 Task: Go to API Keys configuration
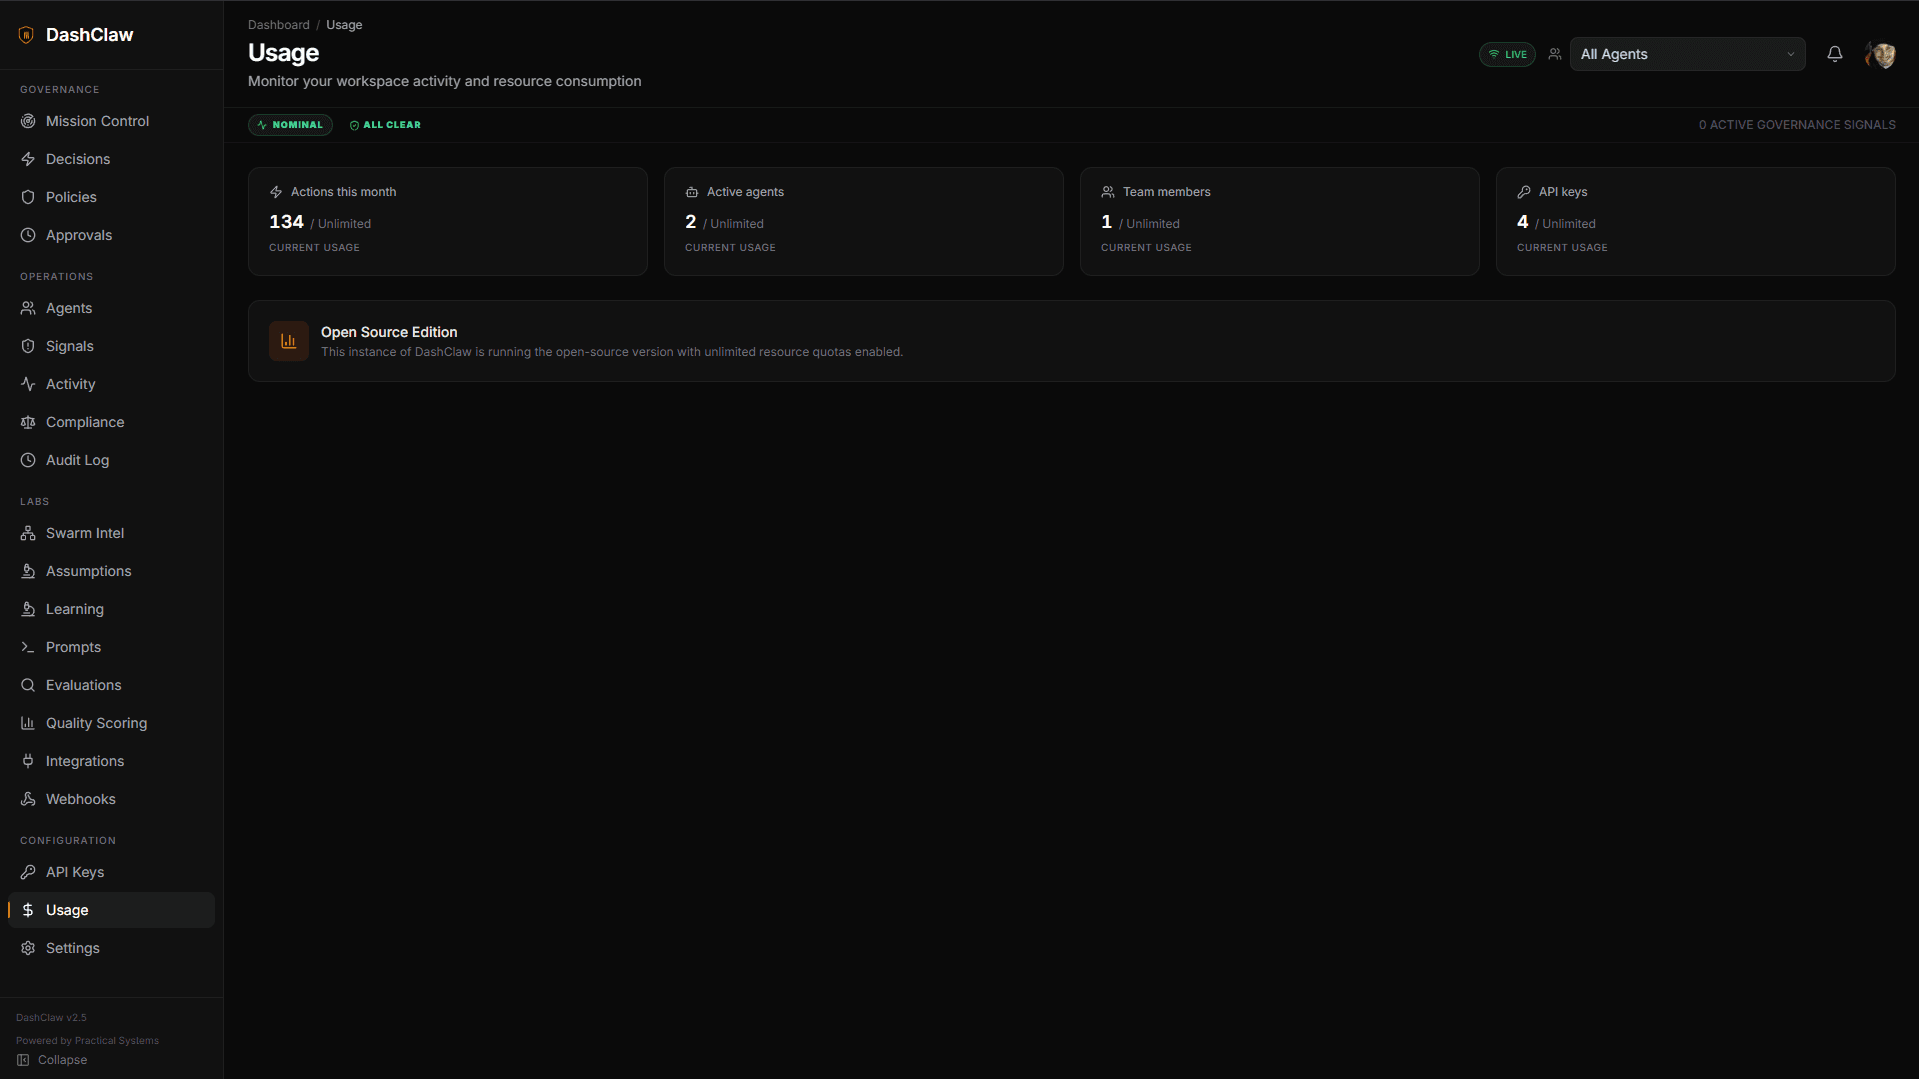[75, 872]
